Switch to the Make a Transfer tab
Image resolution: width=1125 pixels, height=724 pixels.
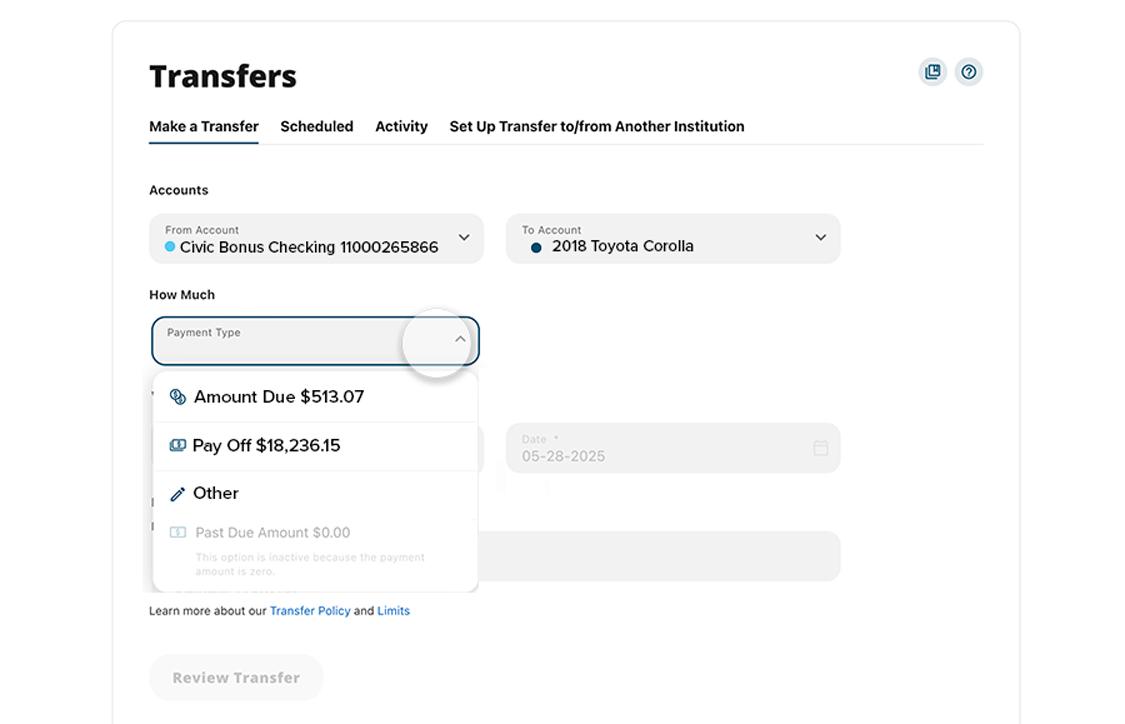[204, 126]
